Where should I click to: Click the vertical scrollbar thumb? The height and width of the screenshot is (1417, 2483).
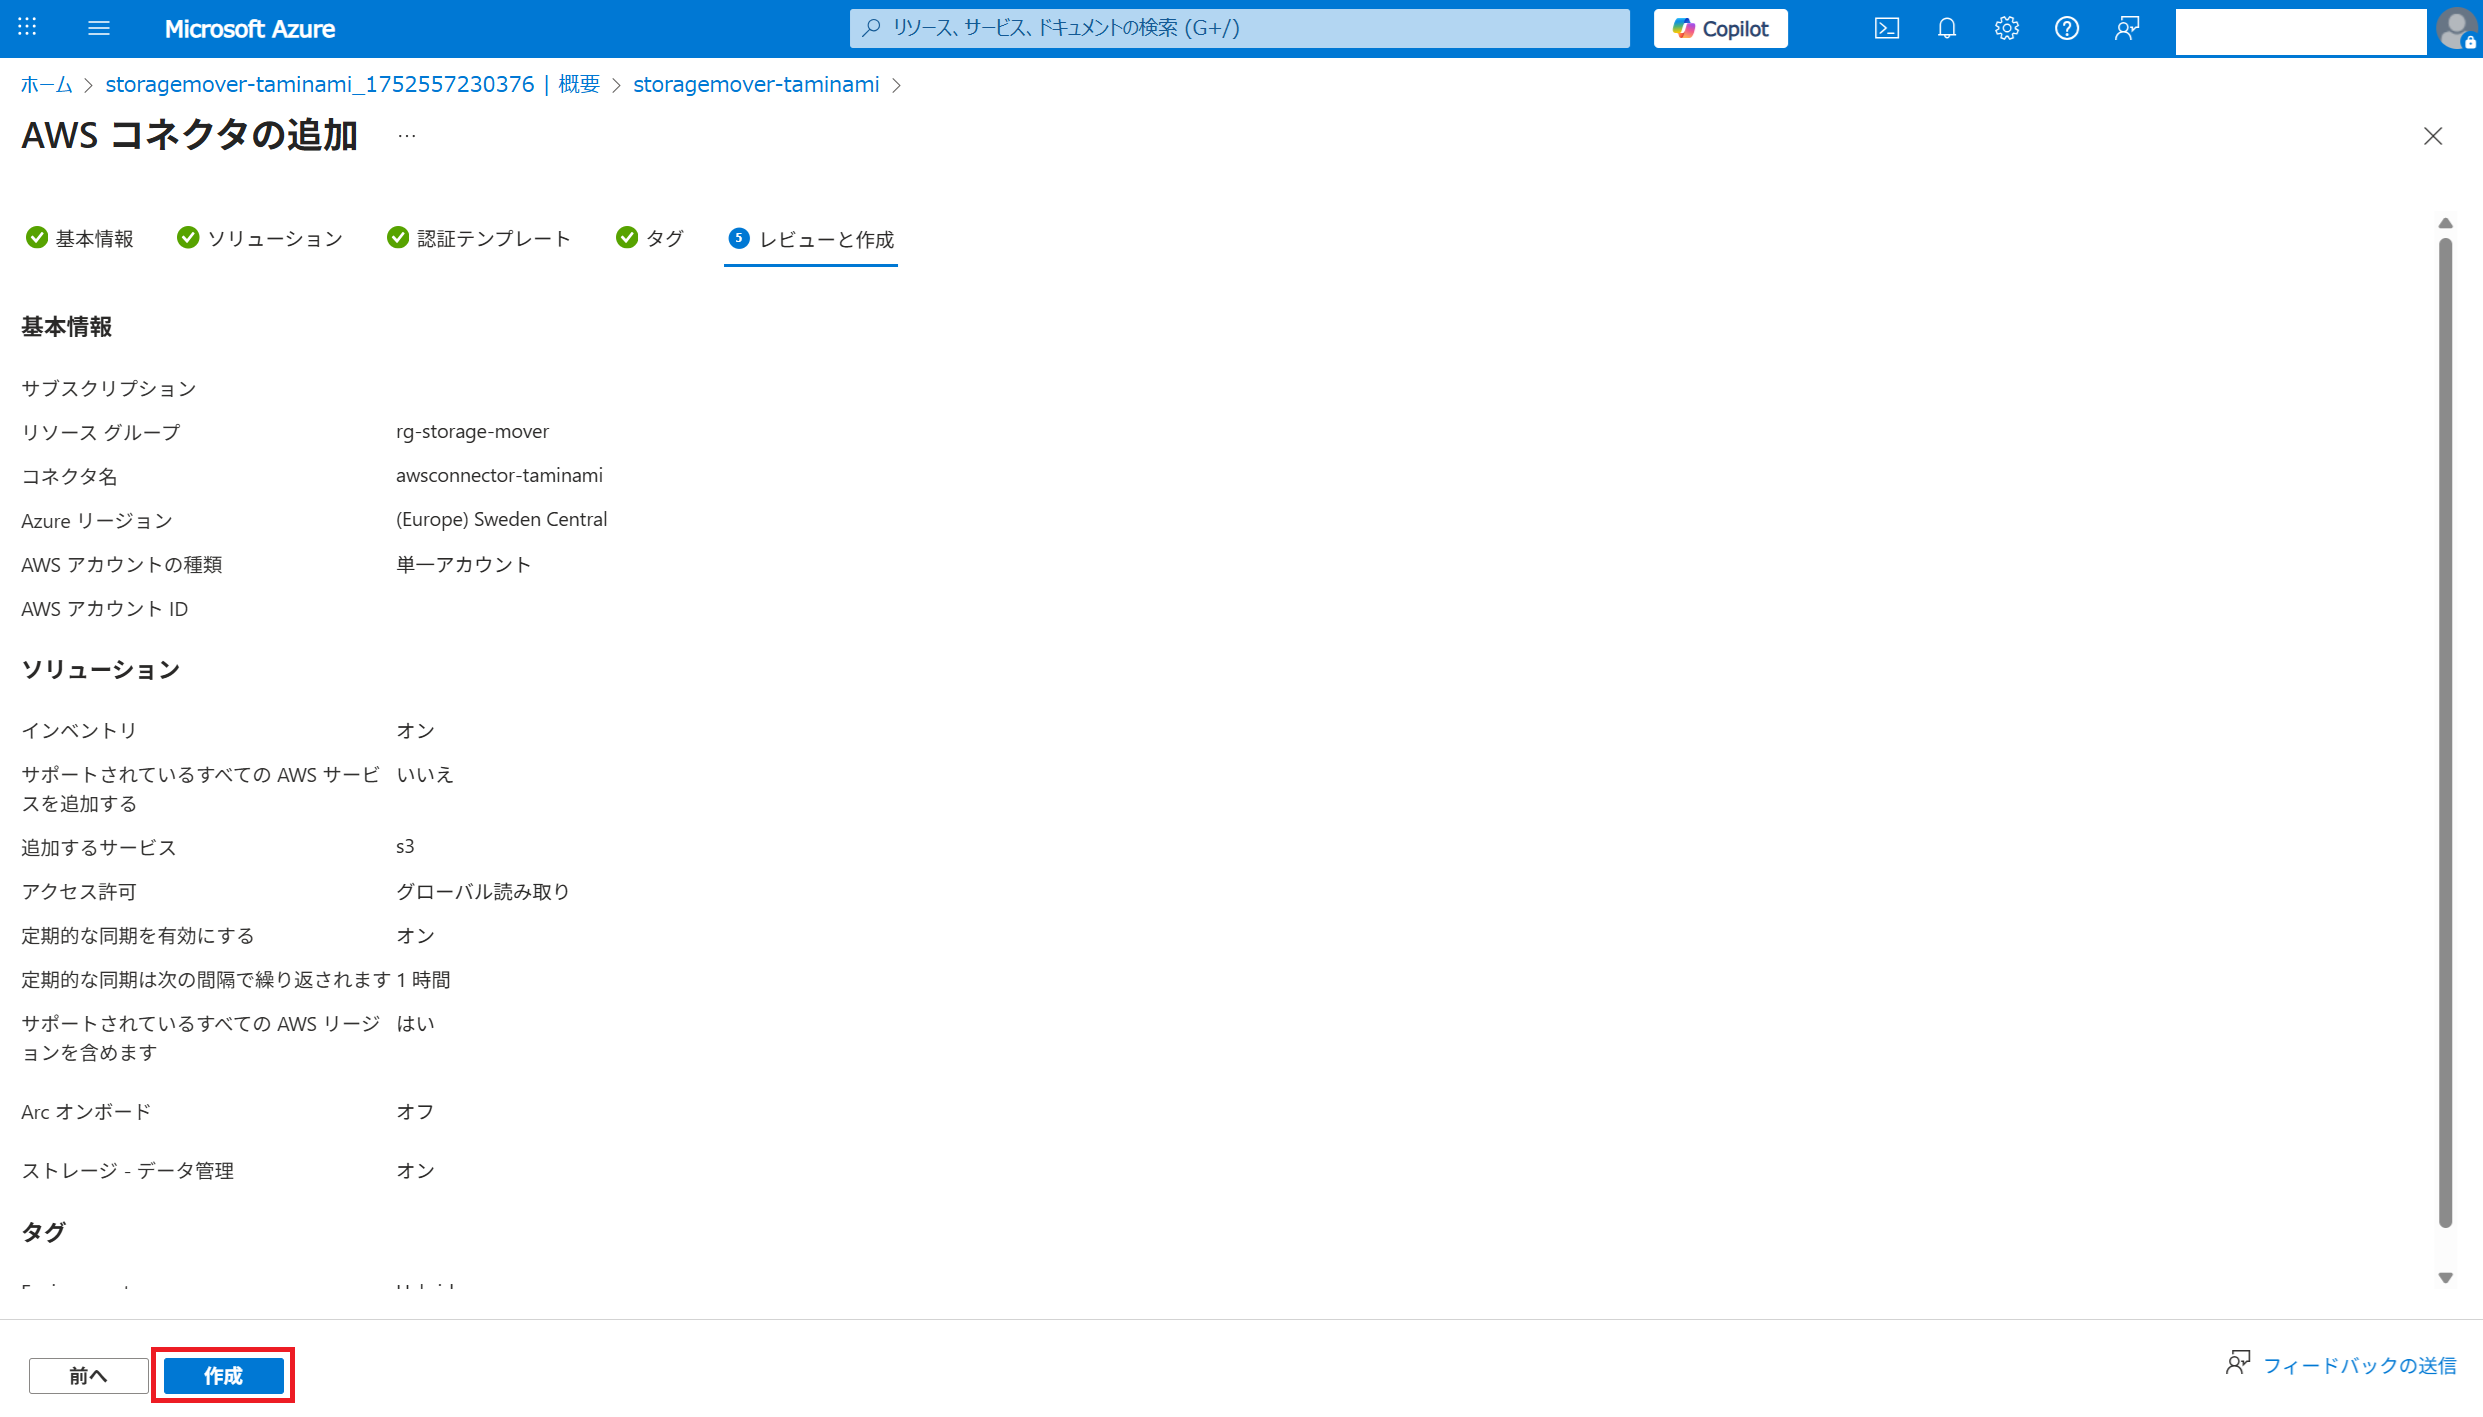pos(2446,731)
